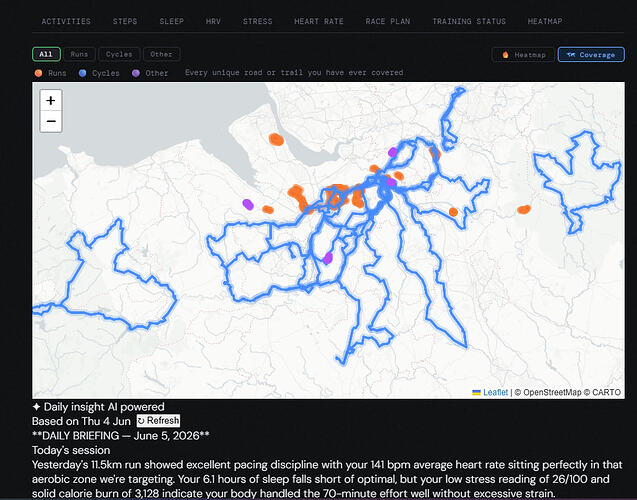Viewport: 637px width, 500px height.
Task: Refresh the daily insight
Action: (x=158, y=421)
